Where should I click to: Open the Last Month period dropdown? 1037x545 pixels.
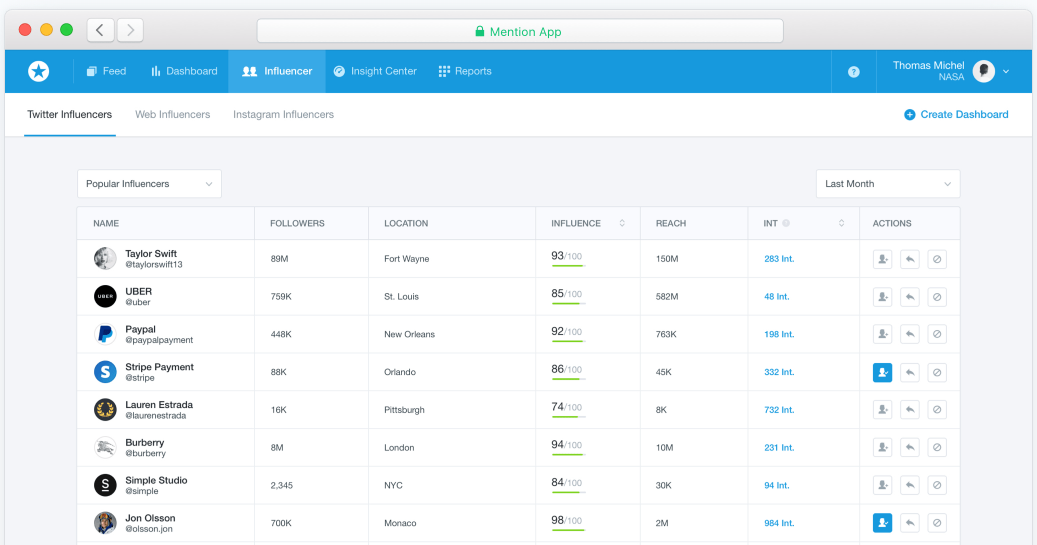(888, 184)
